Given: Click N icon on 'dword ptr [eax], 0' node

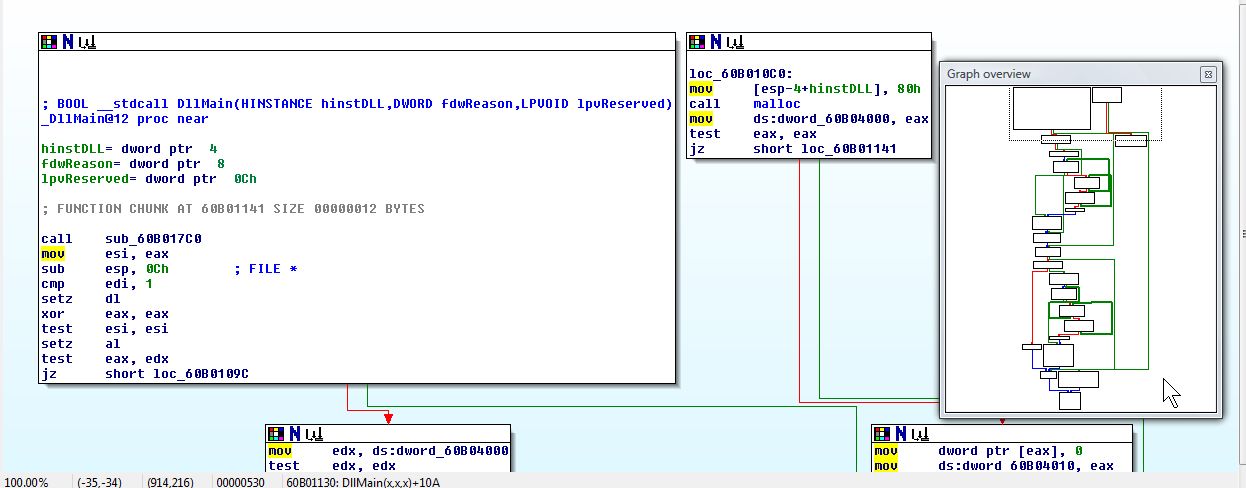Looking at the screenshot, I should (x=901, y=433).
